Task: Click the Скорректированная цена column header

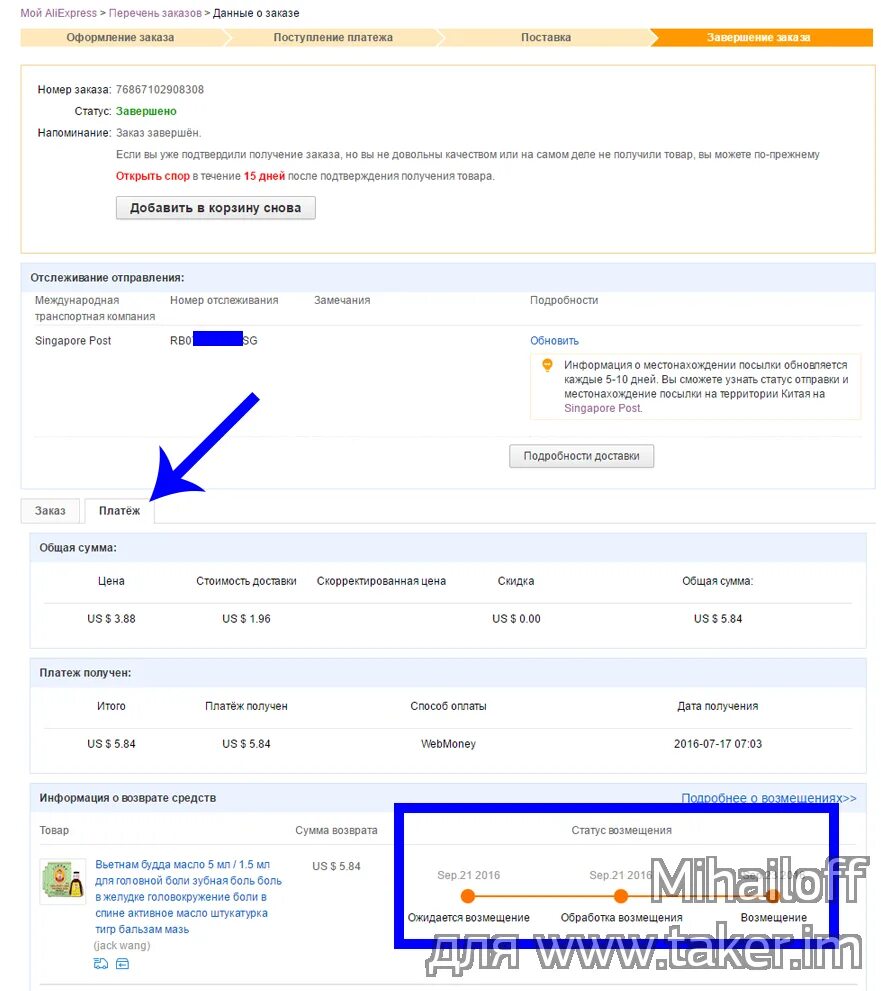Action: tap(381, 581)
